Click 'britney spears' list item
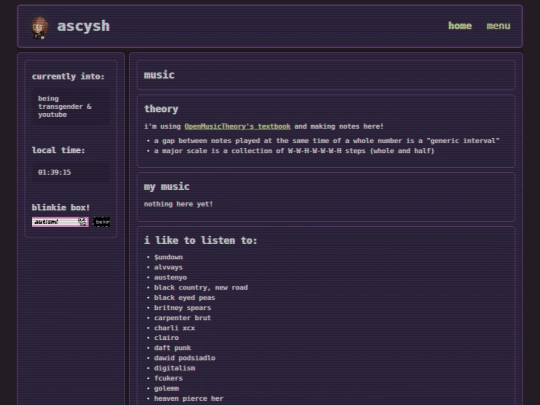The image size is (540, 405). click(183, 308)
